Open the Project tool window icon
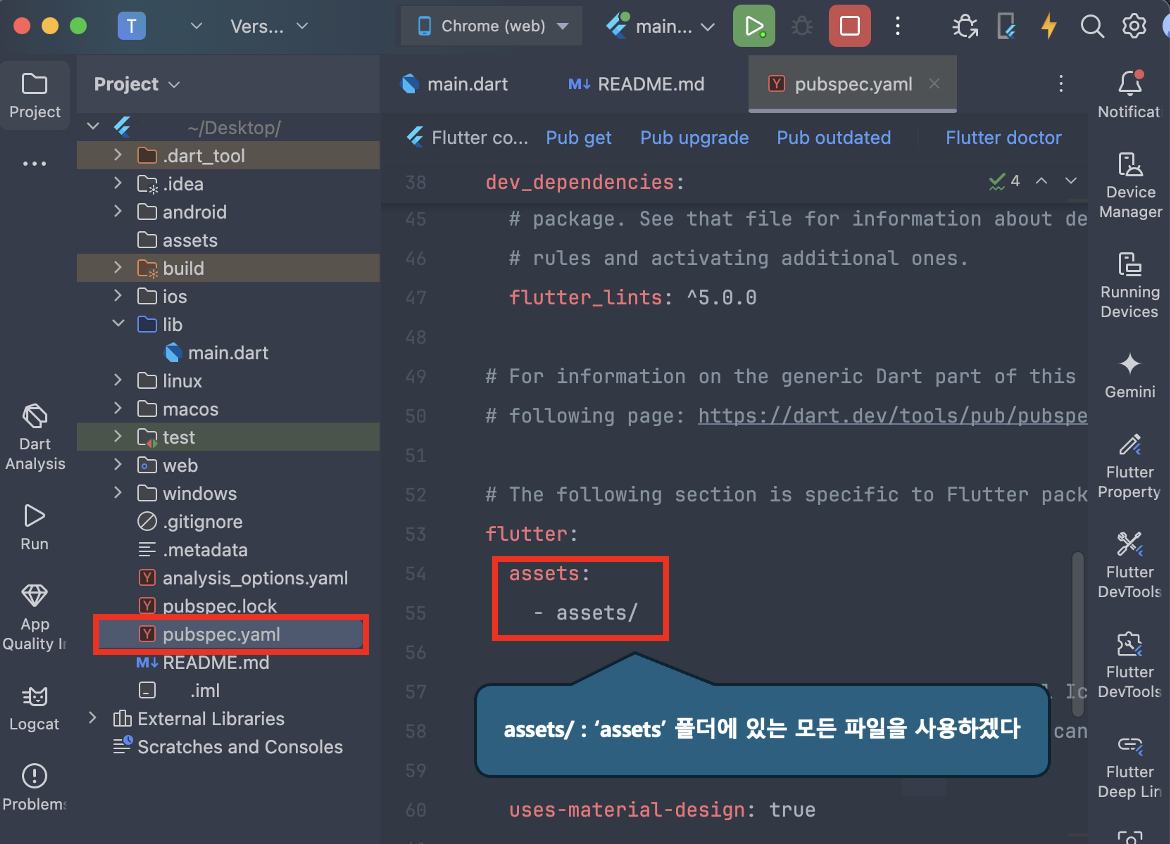The width and height of the screenshot is (1170, 844). pyautogui.click(x=34, y=96)
